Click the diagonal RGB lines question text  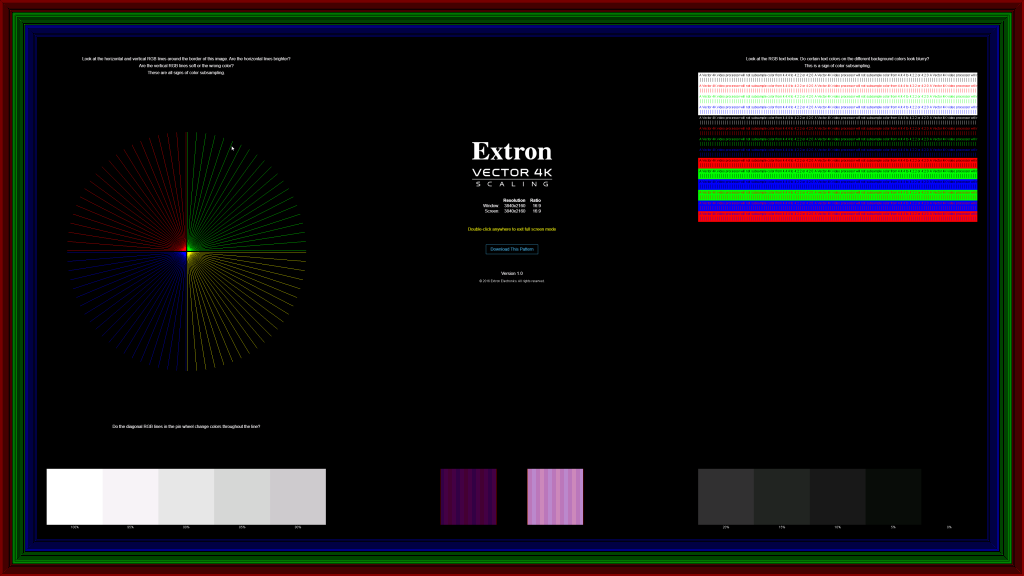tap(186, 426)
